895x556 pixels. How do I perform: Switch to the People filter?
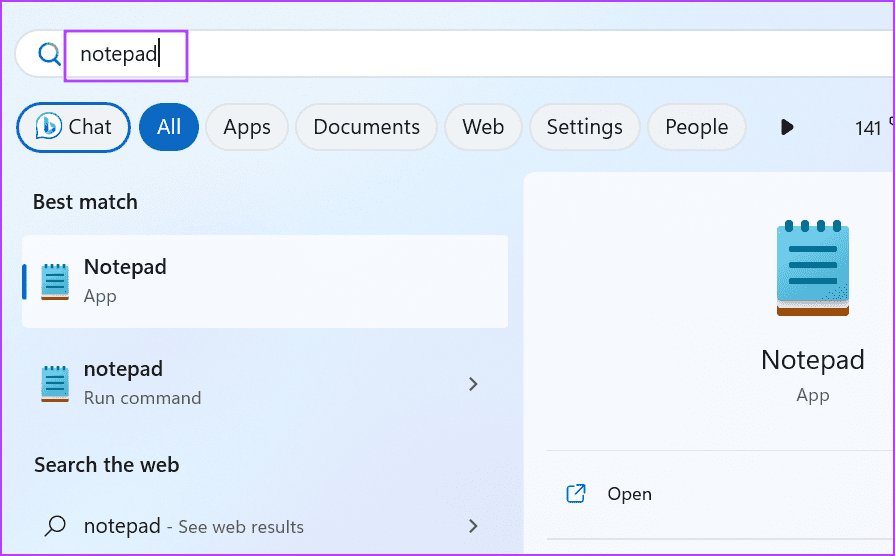pyautogui.click(x=696, y=127)
